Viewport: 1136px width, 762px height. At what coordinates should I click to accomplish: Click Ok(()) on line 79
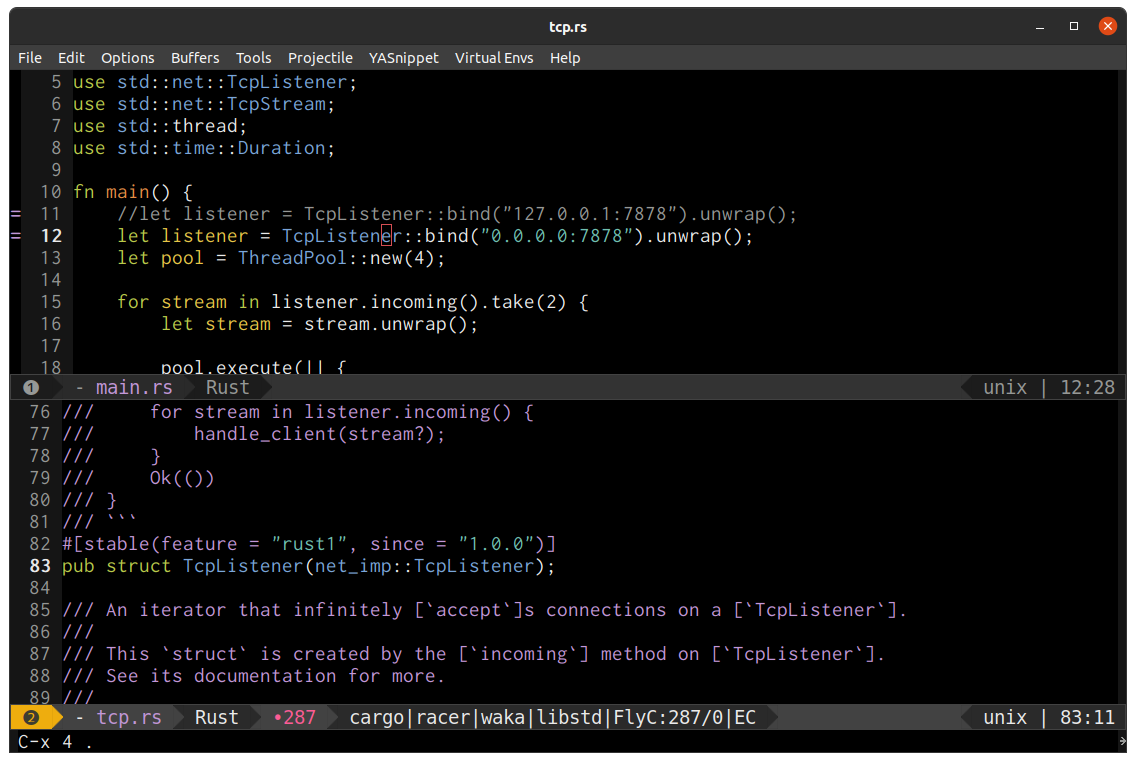(x=183, y=478)
